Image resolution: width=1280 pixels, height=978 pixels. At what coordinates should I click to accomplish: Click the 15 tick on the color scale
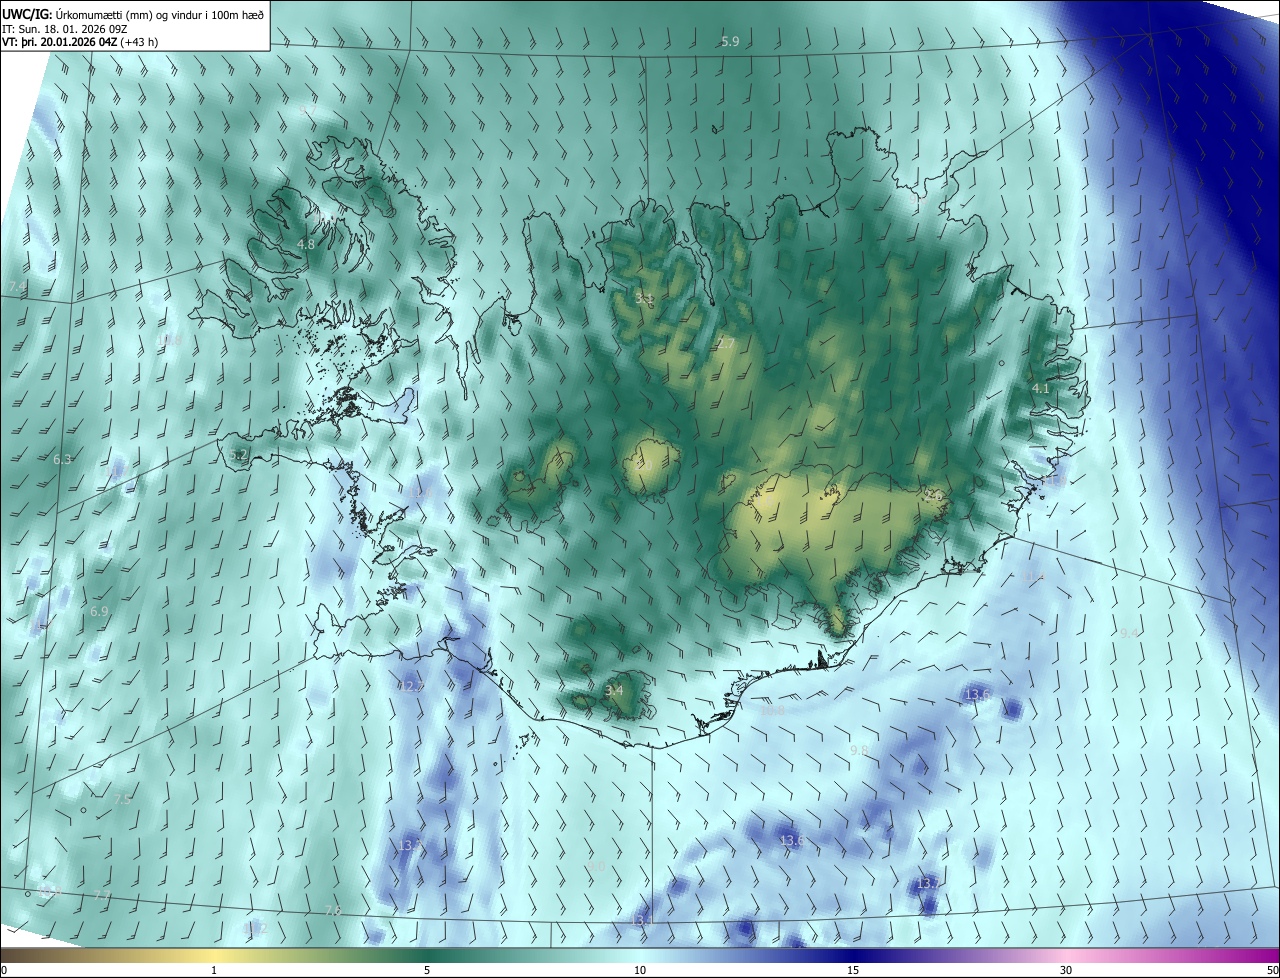tap(853, 970)
